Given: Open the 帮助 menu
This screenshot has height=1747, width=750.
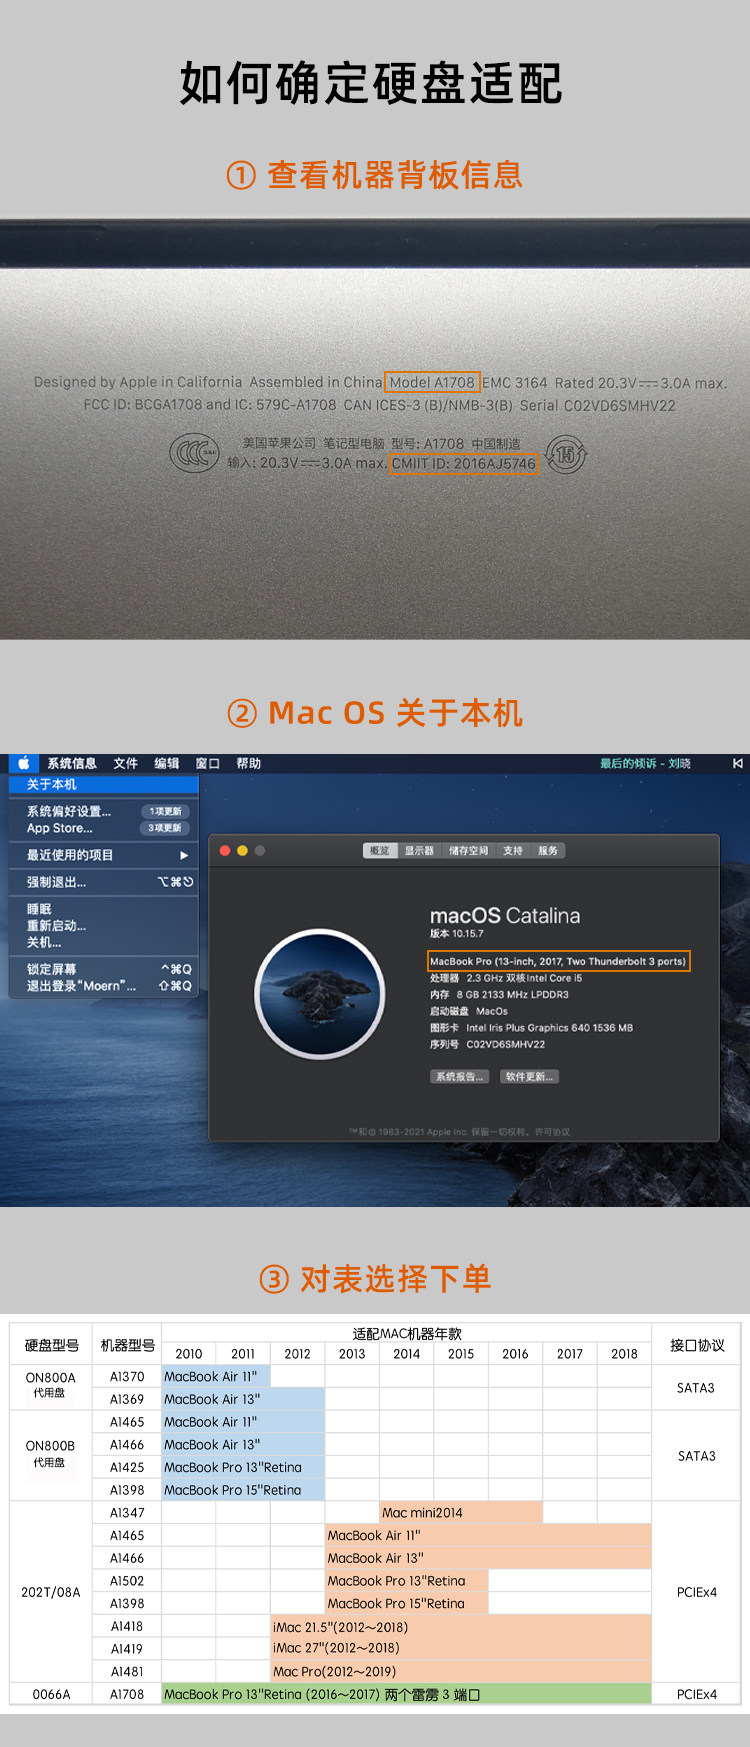Looking at the screenshot, I should (249, 763).
